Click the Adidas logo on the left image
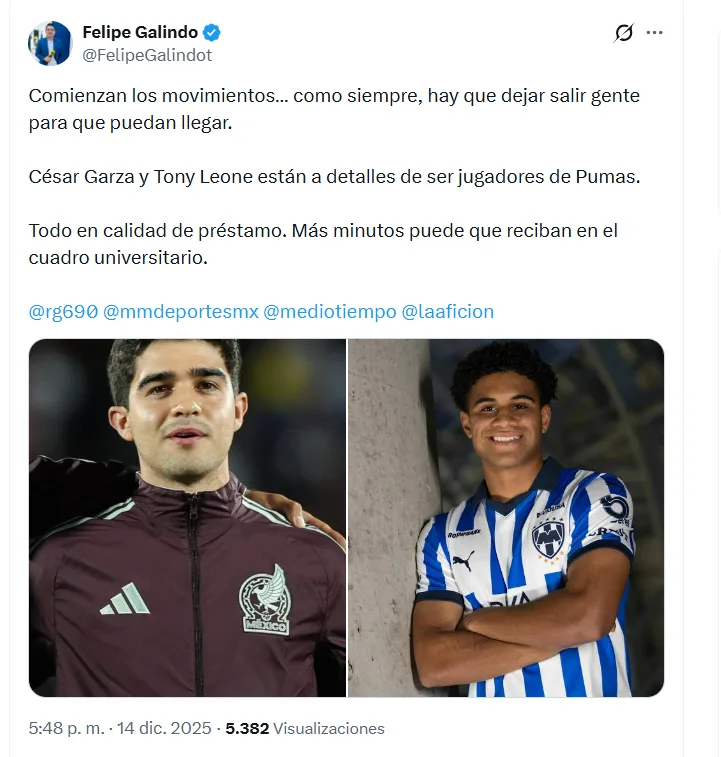The height and width of the screenshot is (757, 721). tap(125, 599)
